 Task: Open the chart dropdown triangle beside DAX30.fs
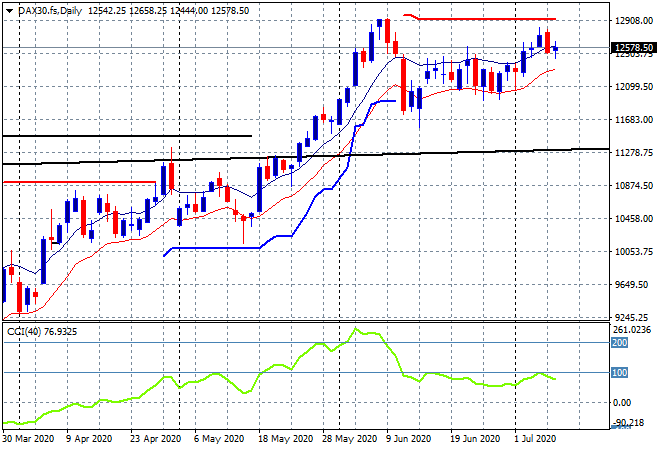click(x=9, y=11)
